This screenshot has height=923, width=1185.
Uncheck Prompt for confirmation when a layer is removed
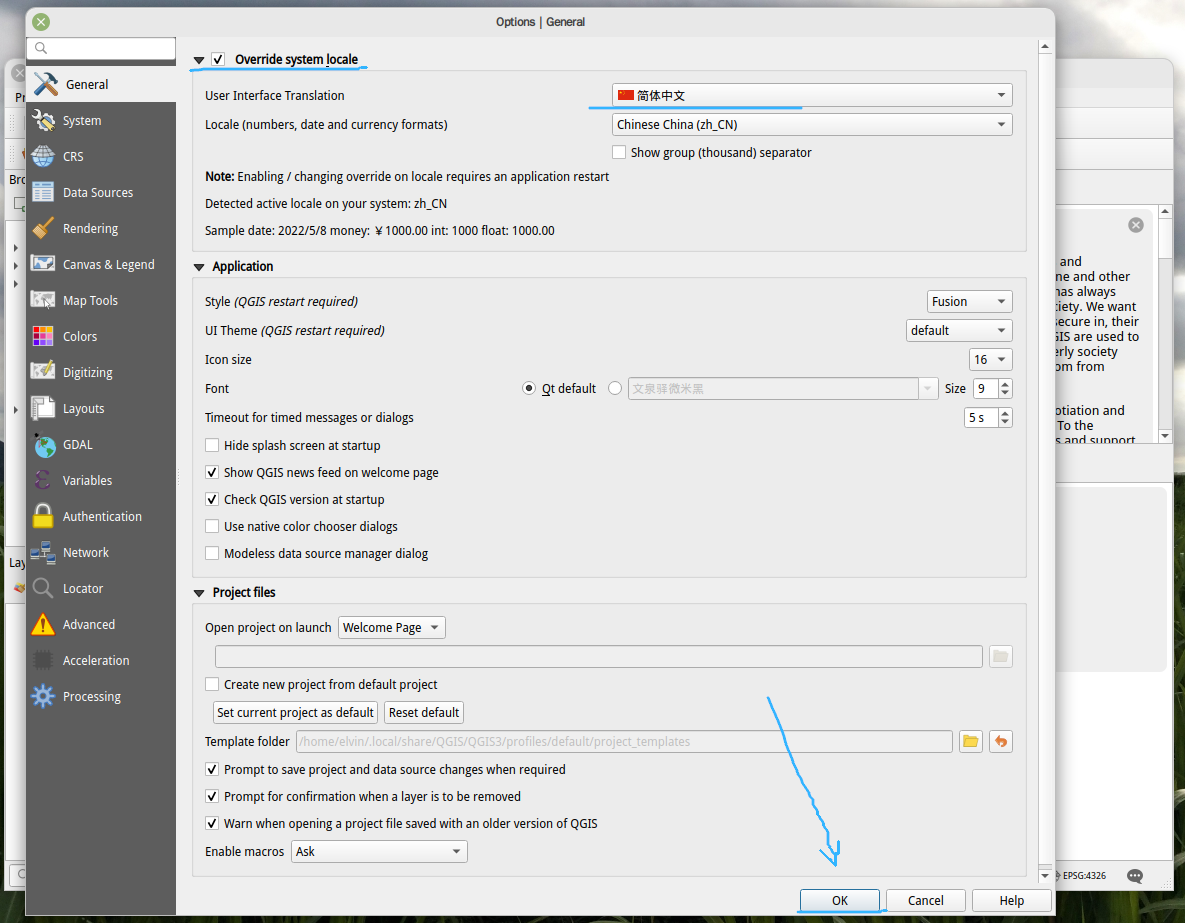tap(212, 797)
